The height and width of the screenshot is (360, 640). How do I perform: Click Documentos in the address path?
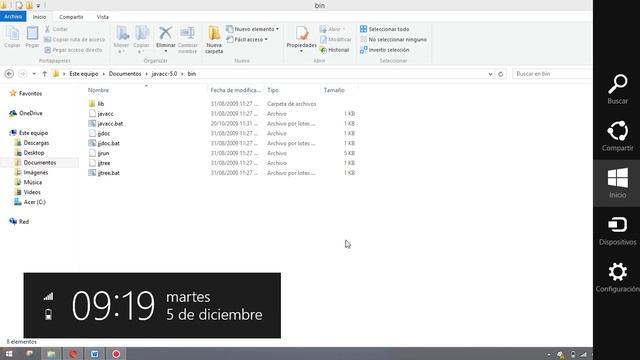pos(125,74)
